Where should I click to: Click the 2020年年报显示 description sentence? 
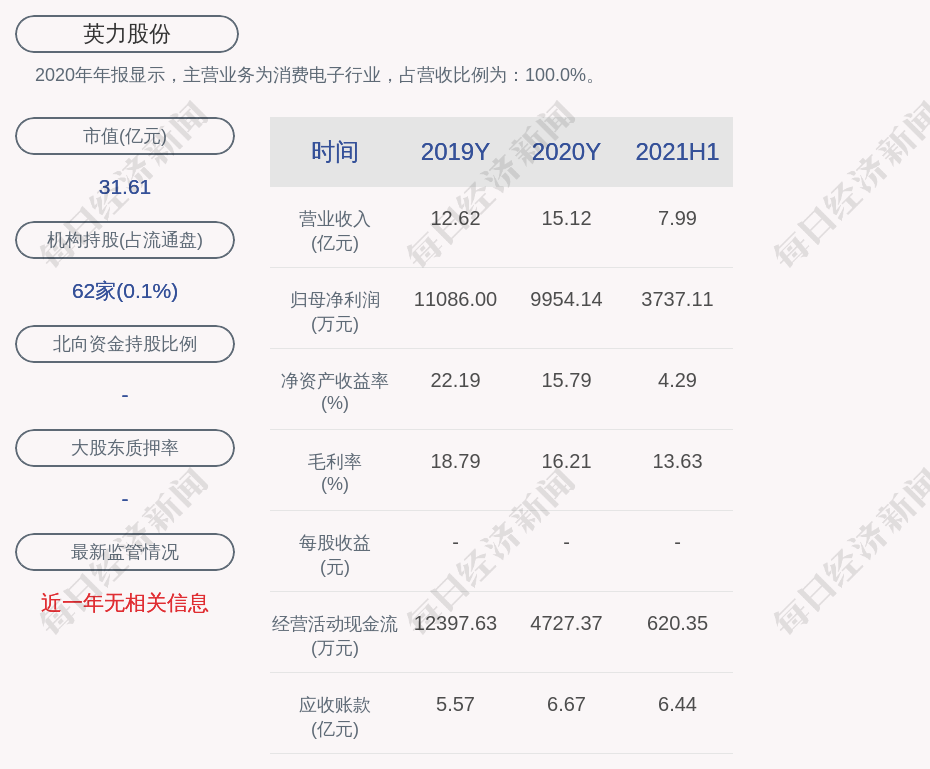316,75
